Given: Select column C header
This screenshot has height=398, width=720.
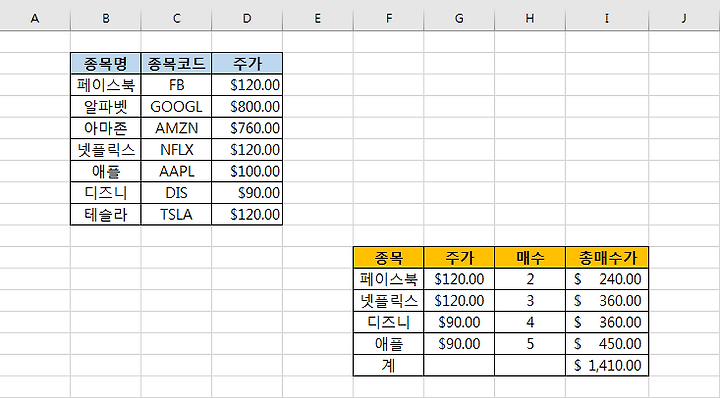Looking at the screenshot, I should 176,18.
